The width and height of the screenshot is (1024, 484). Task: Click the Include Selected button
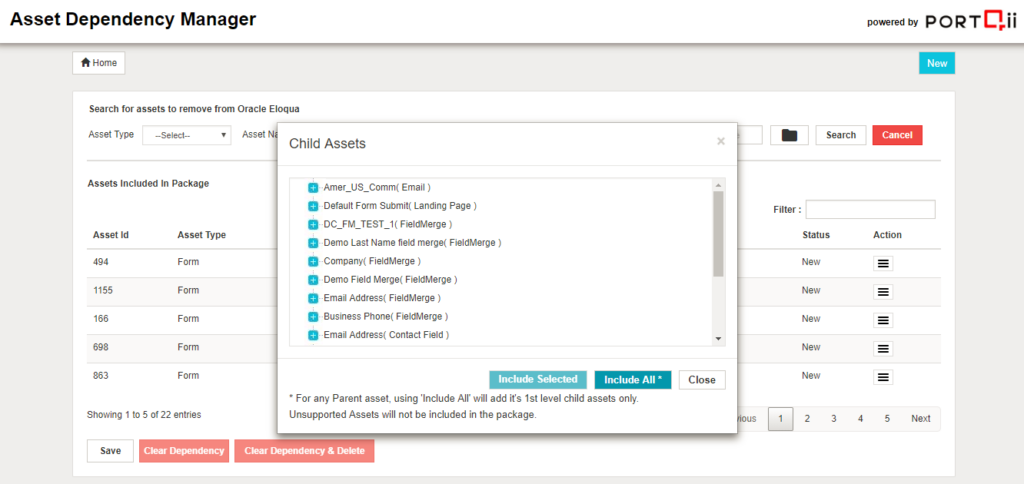coord(538,380)
